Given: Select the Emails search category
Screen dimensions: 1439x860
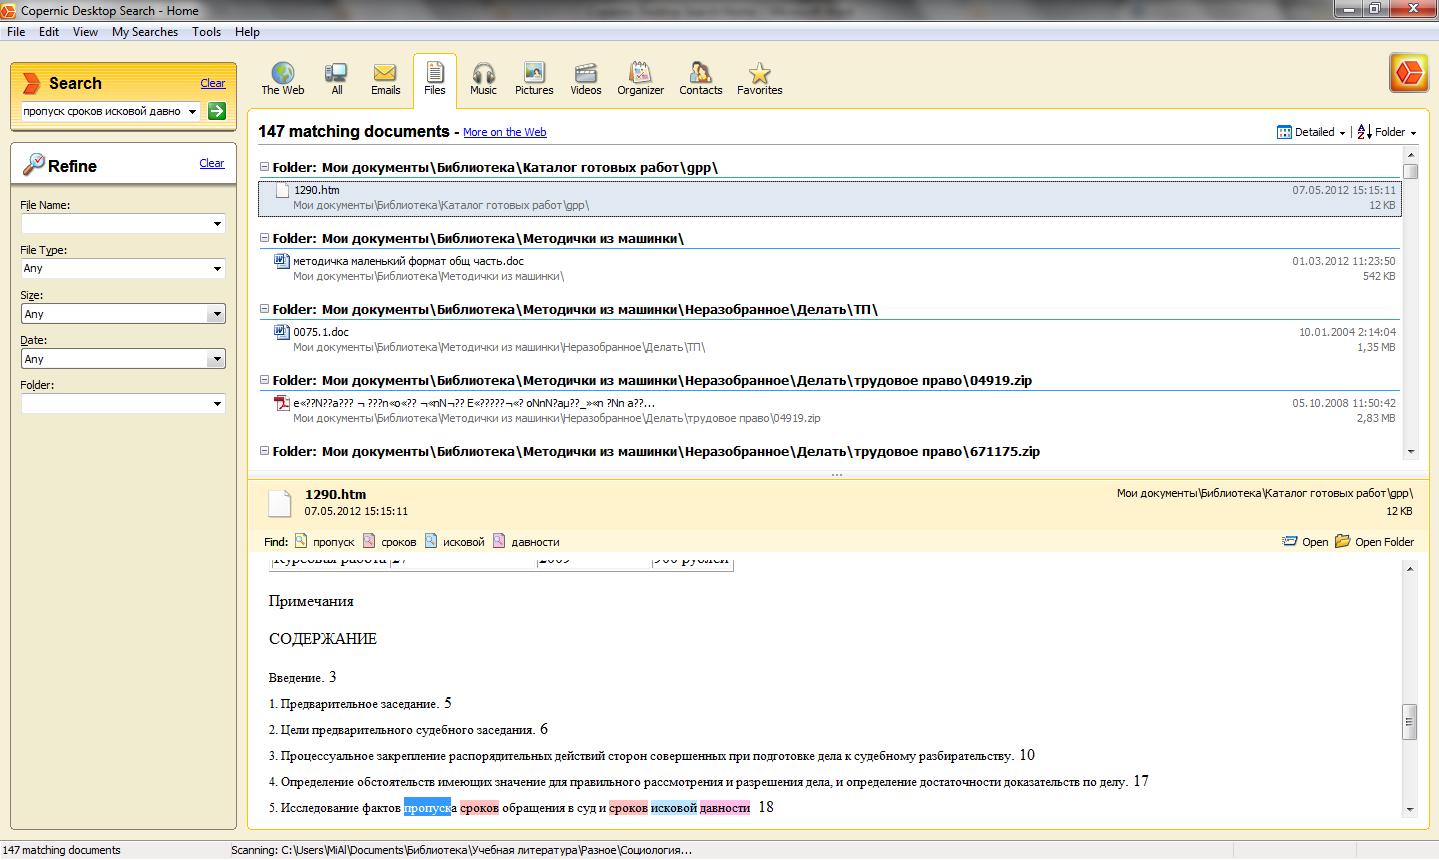Looking at the screenshot, I should click(385, 78).
